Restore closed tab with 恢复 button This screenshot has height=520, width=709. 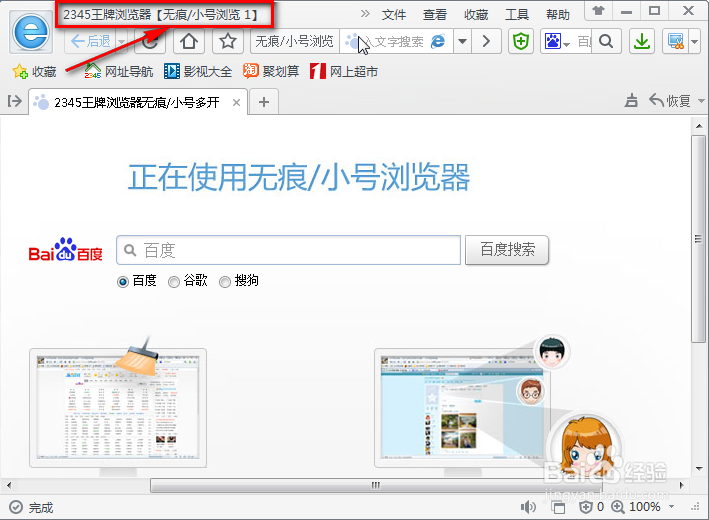[670, 100]
